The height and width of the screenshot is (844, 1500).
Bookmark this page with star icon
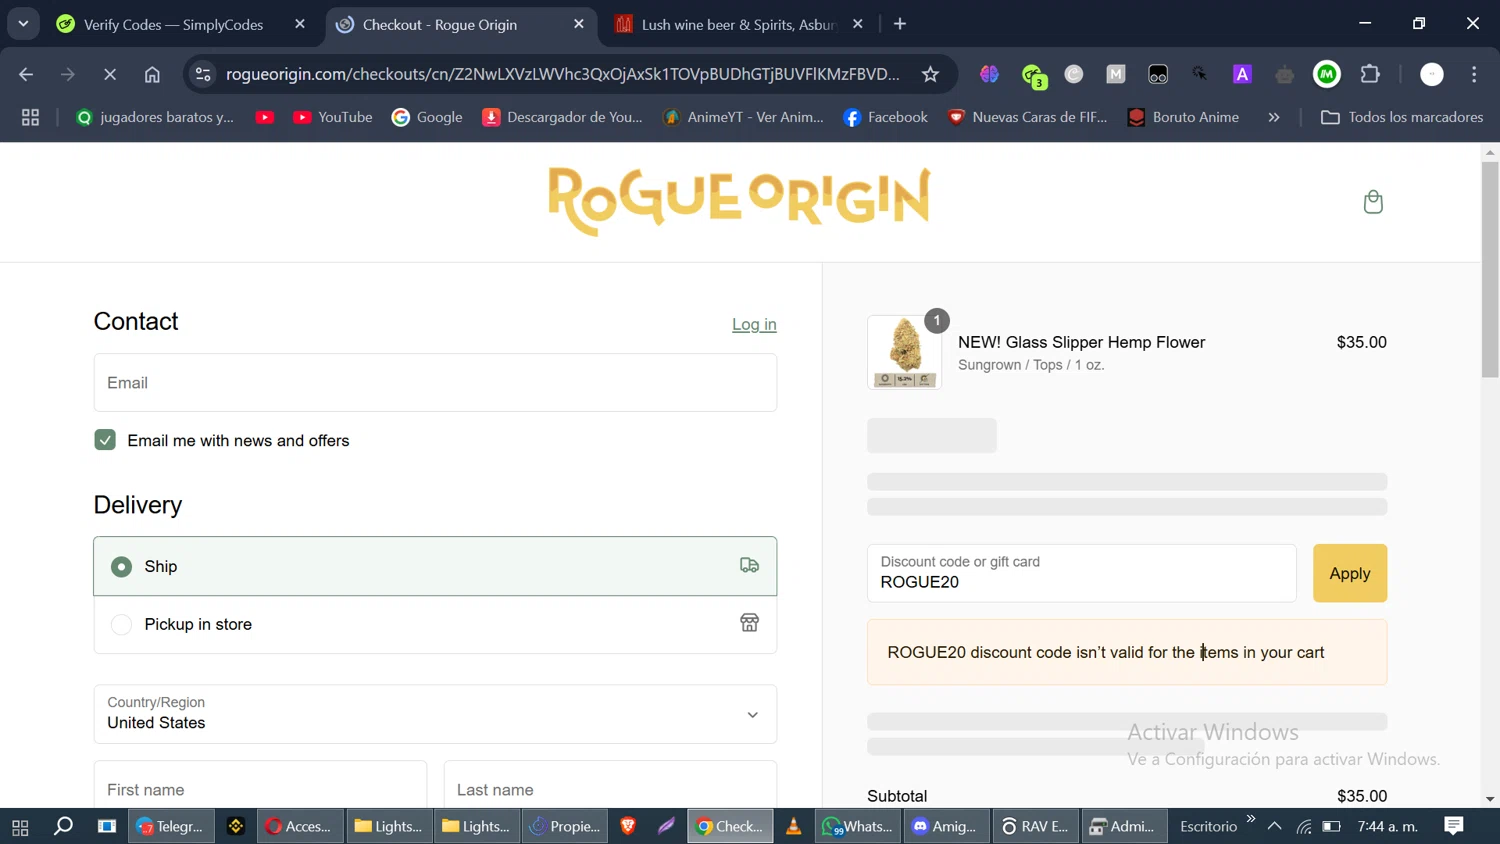(930, 74)
